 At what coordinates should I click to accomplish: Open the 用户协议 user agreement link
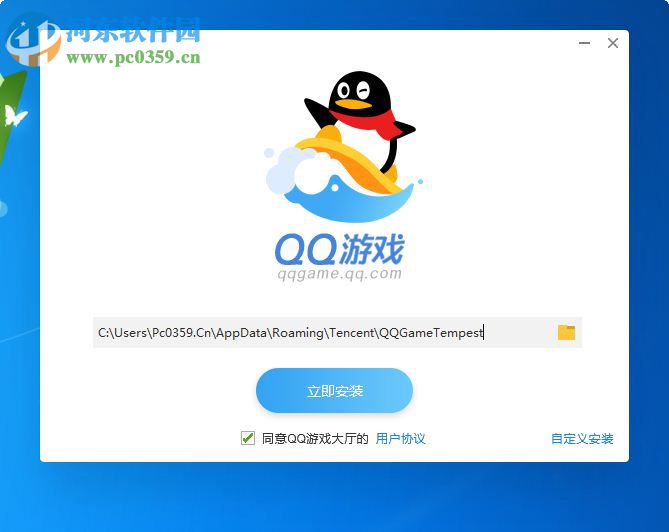[x=400, y=438]
